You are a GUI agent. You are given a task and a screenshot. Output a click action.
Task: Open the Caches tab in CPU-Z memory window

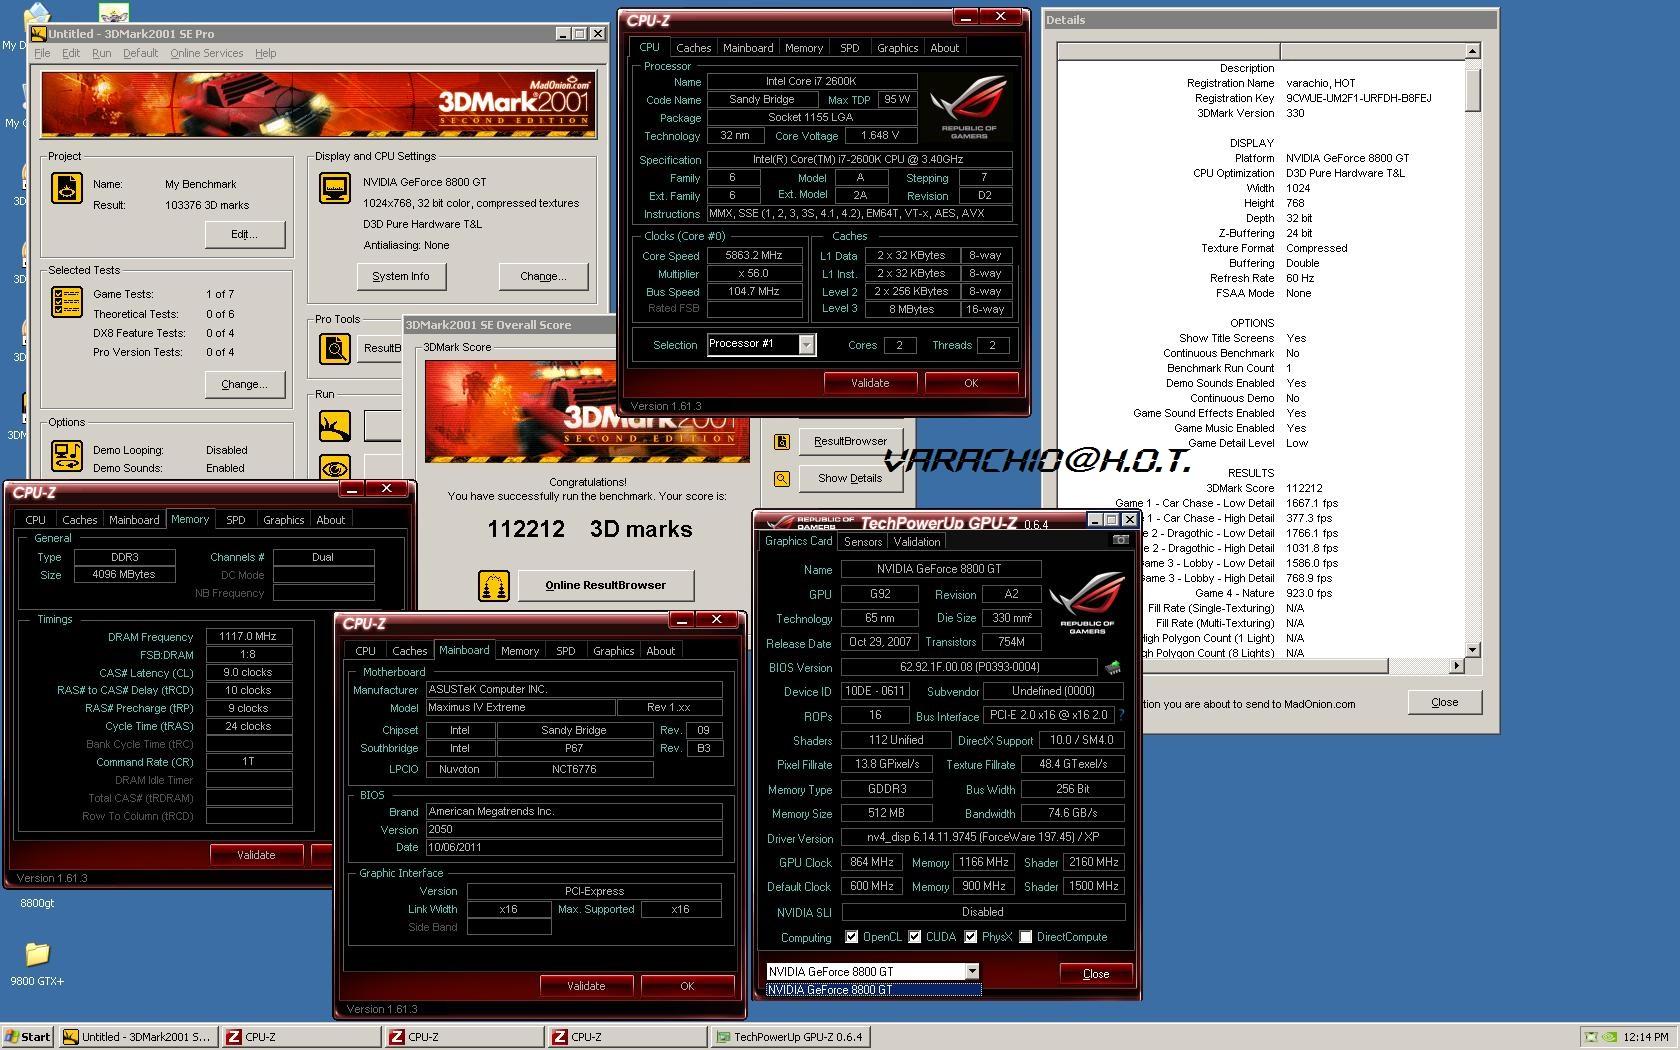pyautogui.click(x=80, y=520)
